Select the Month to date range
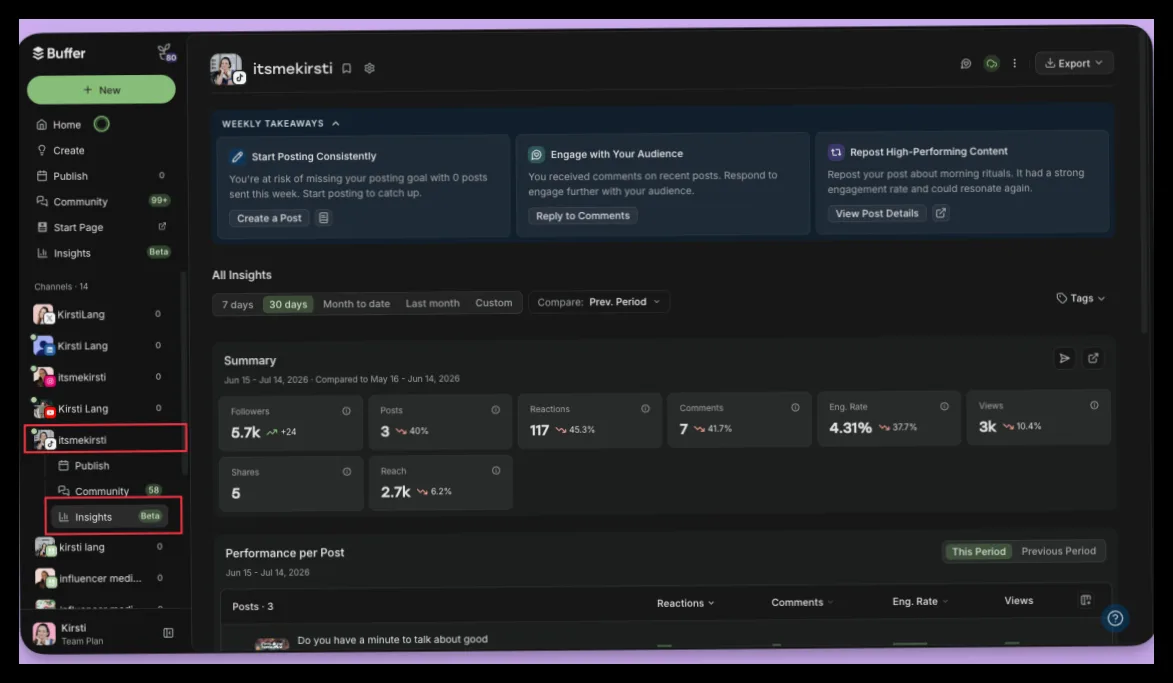This screenshot has height=683, width=1173. pos(356,304)
